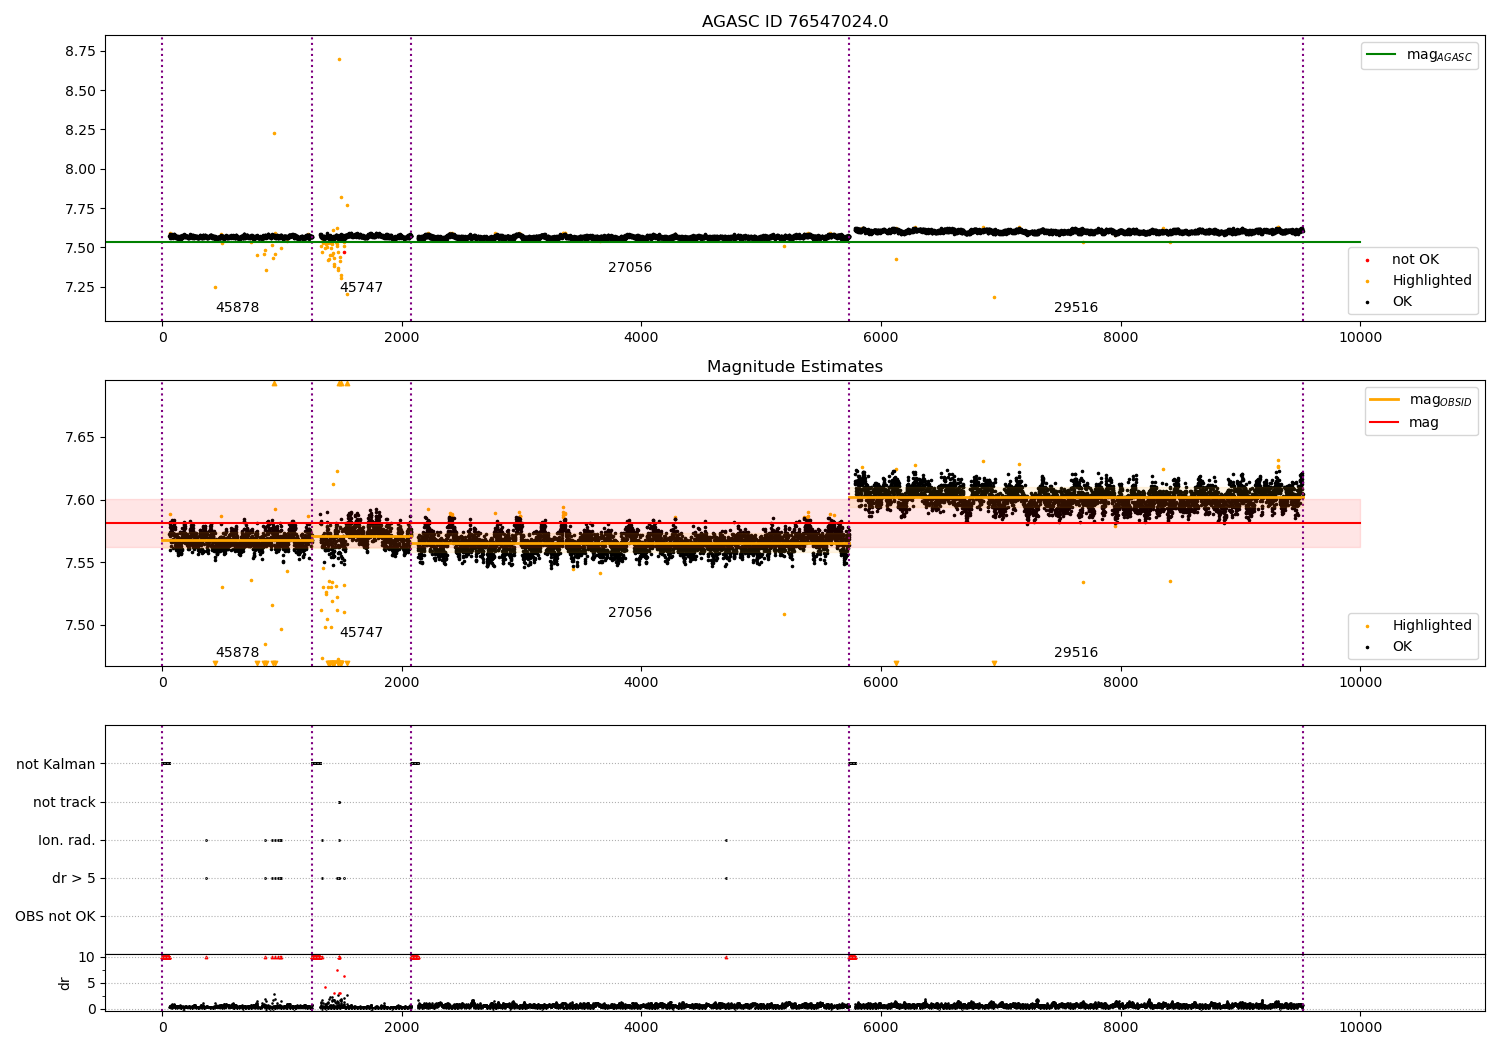
Task: Select "Highlighted" entry in Magnitude Estimates legend
Action: 1432,626
